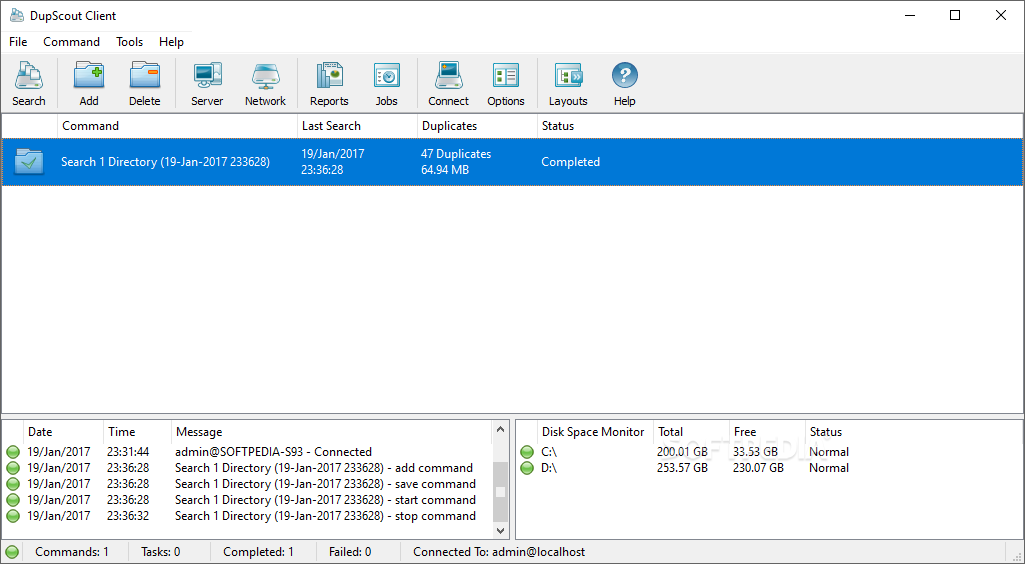Click the green status icon for the D:\ drive
Viewport: 1025px width, 564px height.
pyautogui.click(x=527, y=468)
